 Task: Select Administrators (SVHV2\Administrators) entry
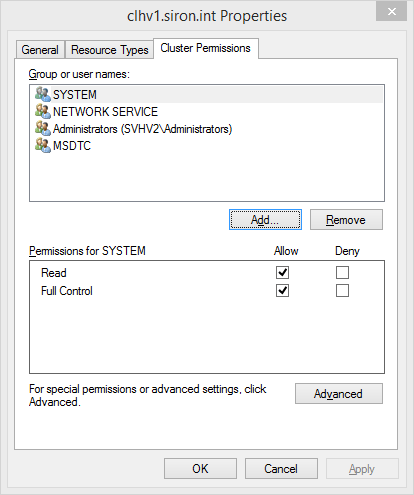207,129
